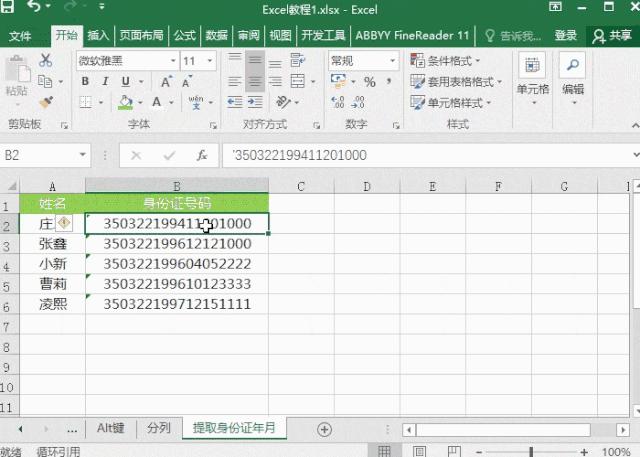Click the 登录 sign-in link
640x457 pixels.
point(565,36)
